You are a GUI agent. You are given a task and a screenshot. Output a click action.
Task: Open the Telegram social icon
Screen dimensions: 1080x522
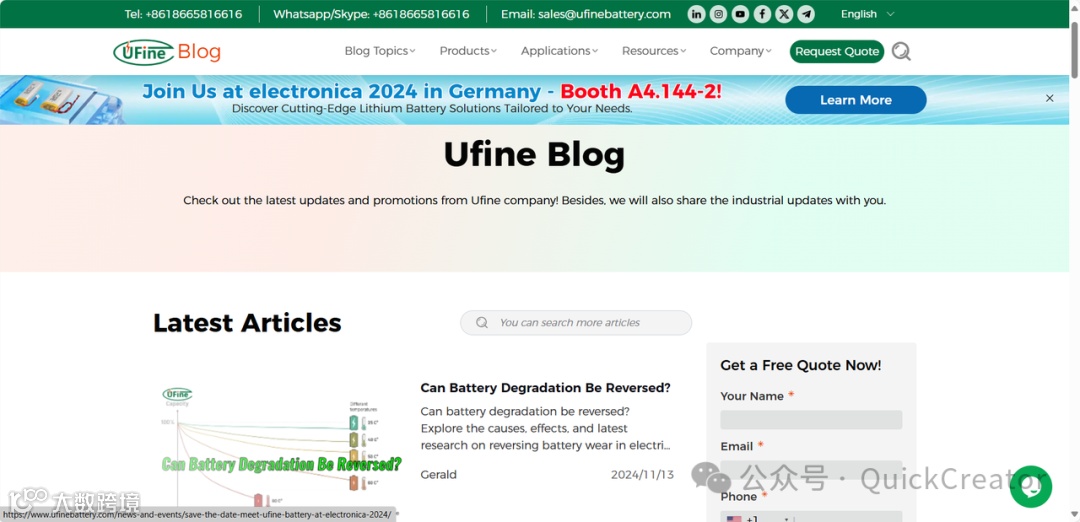[806, 14]
